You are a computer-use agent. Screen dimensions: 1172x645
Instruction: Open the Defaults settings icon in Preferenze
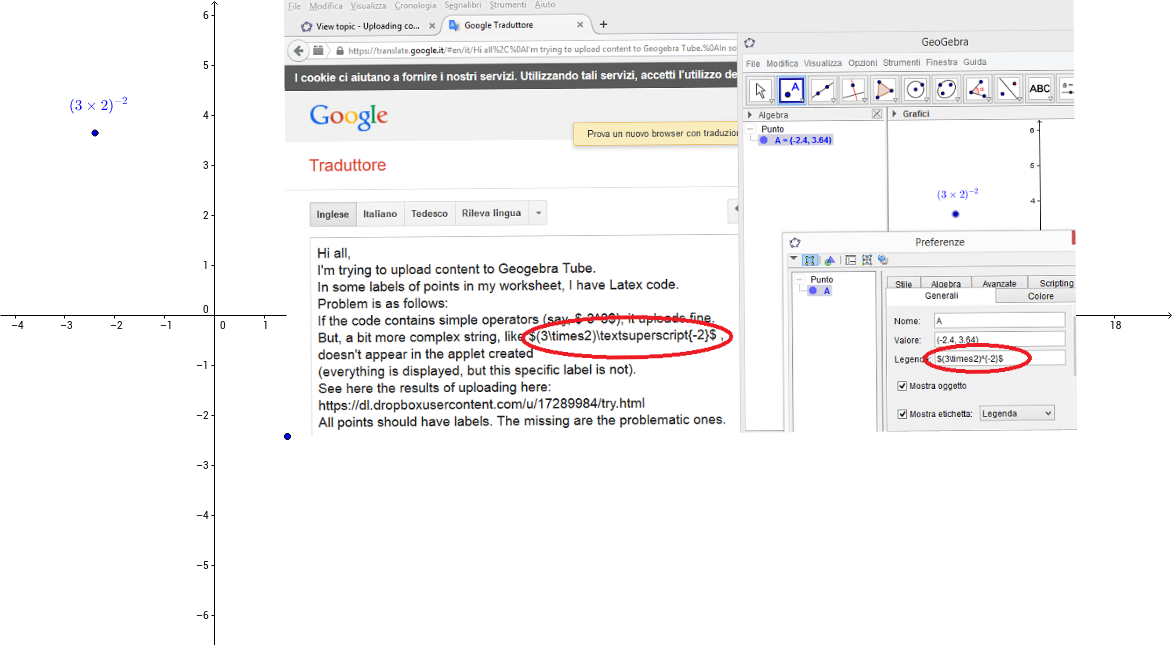click(x=867, y=260)
